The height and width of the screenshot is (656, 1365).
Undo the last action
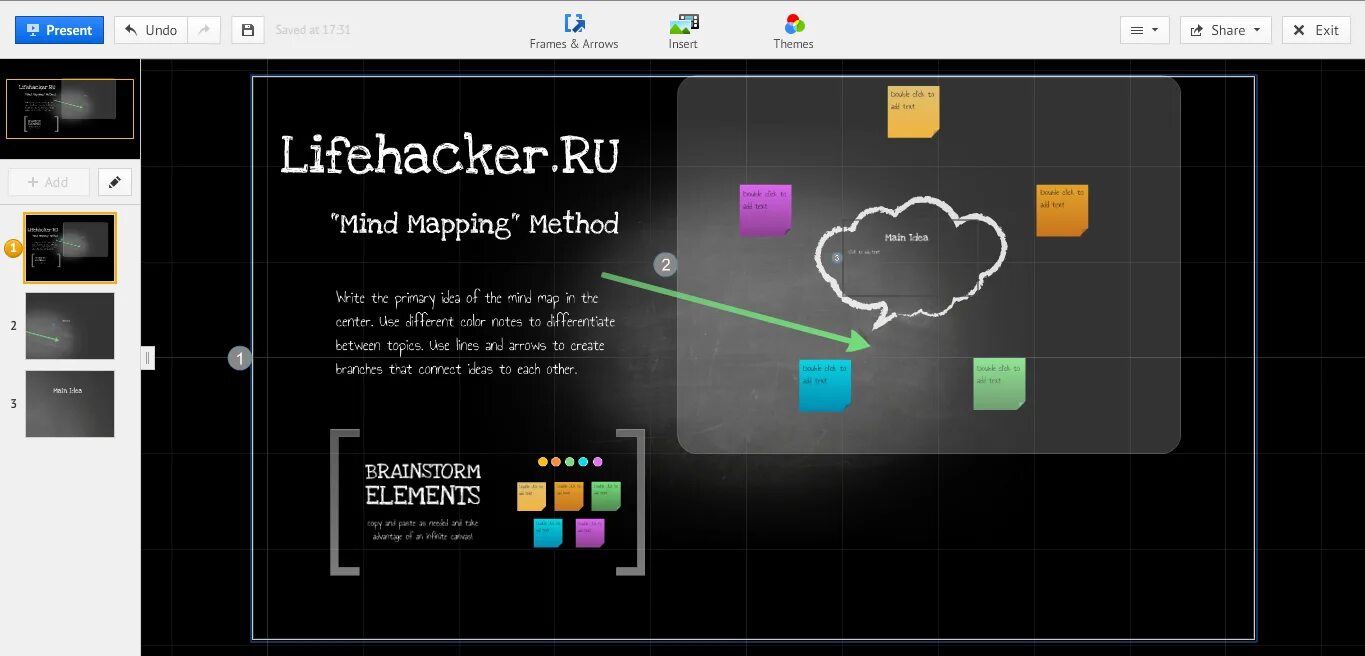151,30
